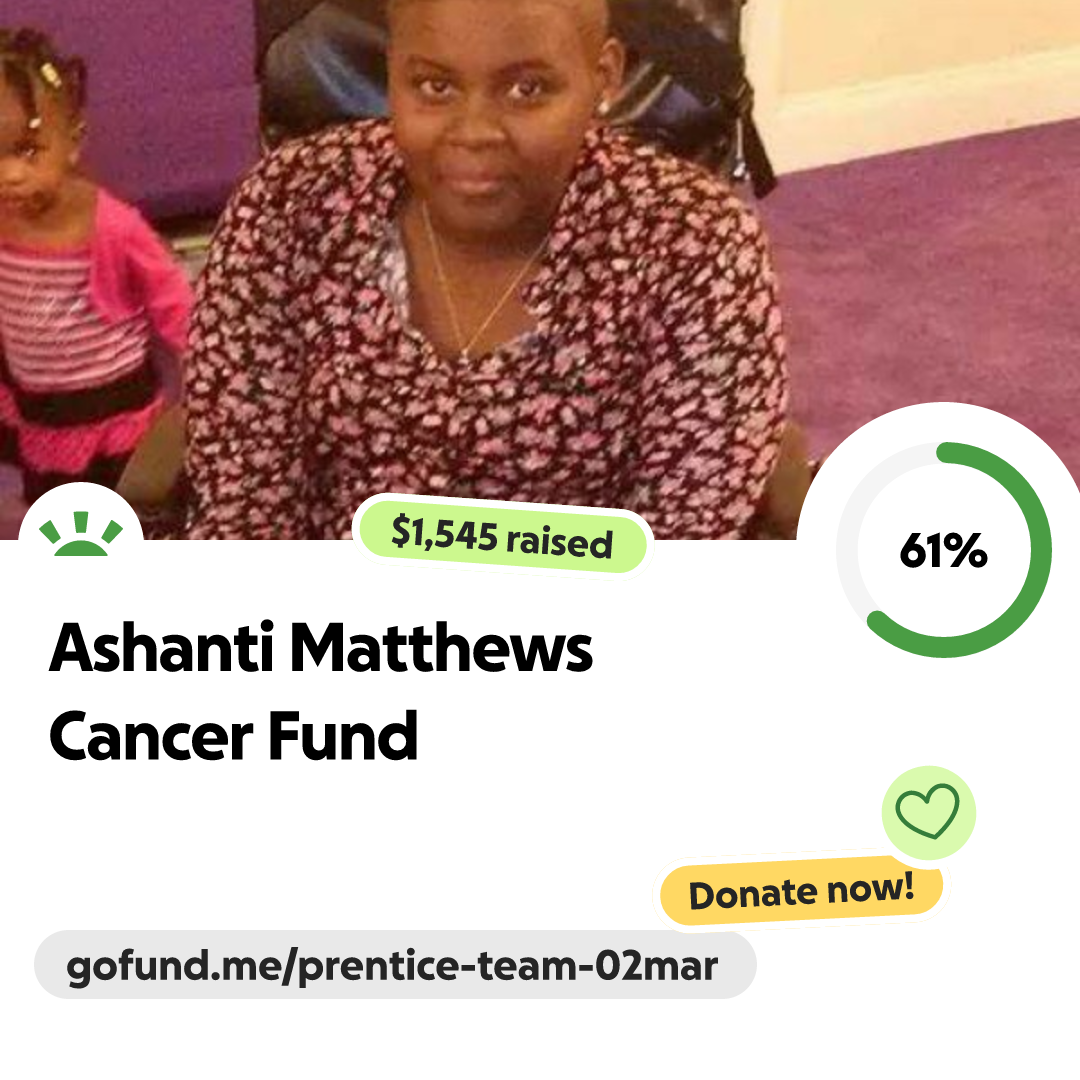Click the 61% percentage text
The width and height of the screenshot is (1080, 1080).
pos(944,550)
